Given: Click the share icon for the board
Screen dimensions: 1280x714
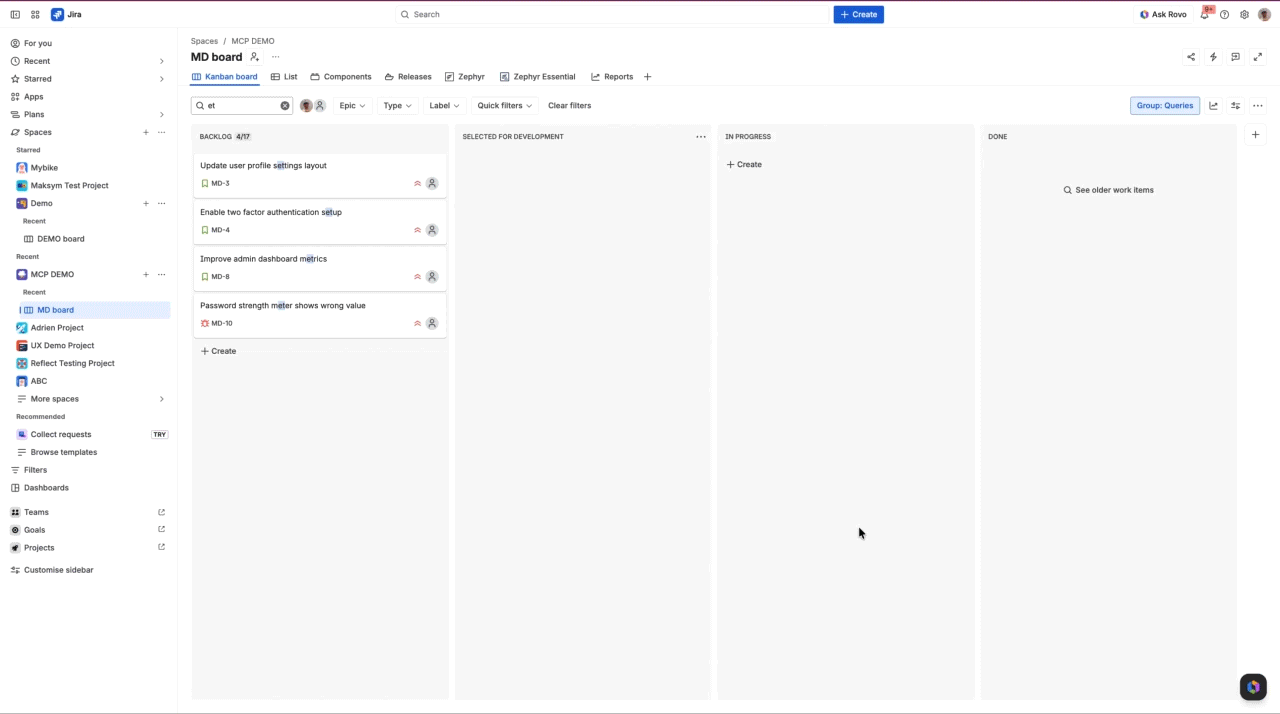Looking at the screenshot, I should point(1191,57).
